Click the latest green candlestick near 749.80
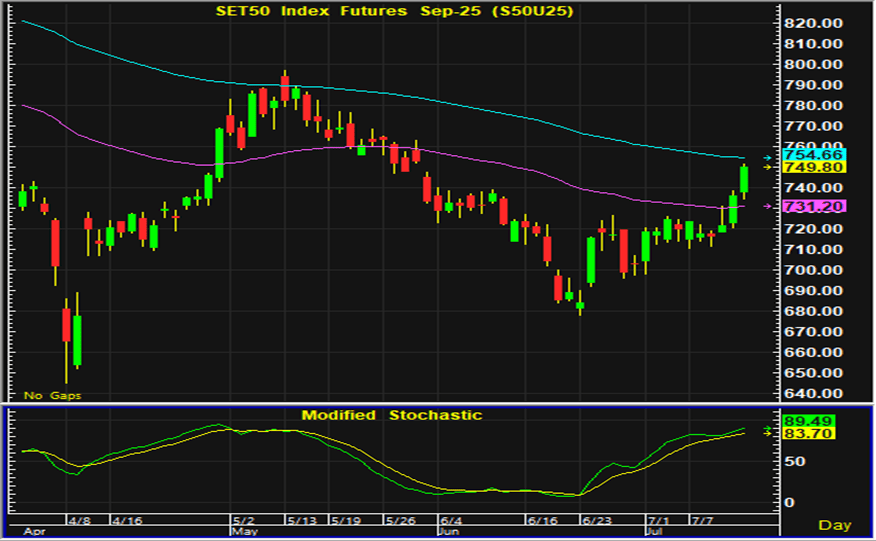Image resolution: width=876 pixels, height=541 pixels. tap(744, 179)
